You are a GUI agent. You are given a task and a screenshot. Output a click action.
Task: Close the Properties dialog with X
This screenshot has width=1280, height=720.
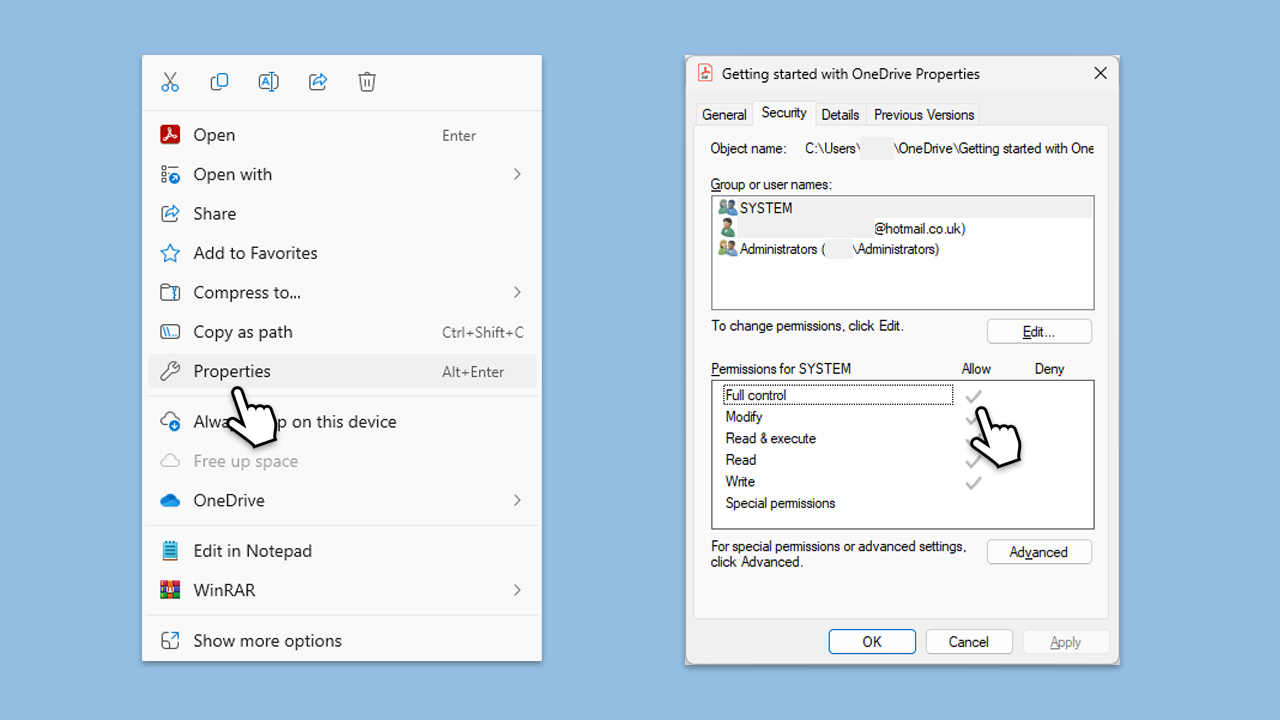tap(1100, 73)
